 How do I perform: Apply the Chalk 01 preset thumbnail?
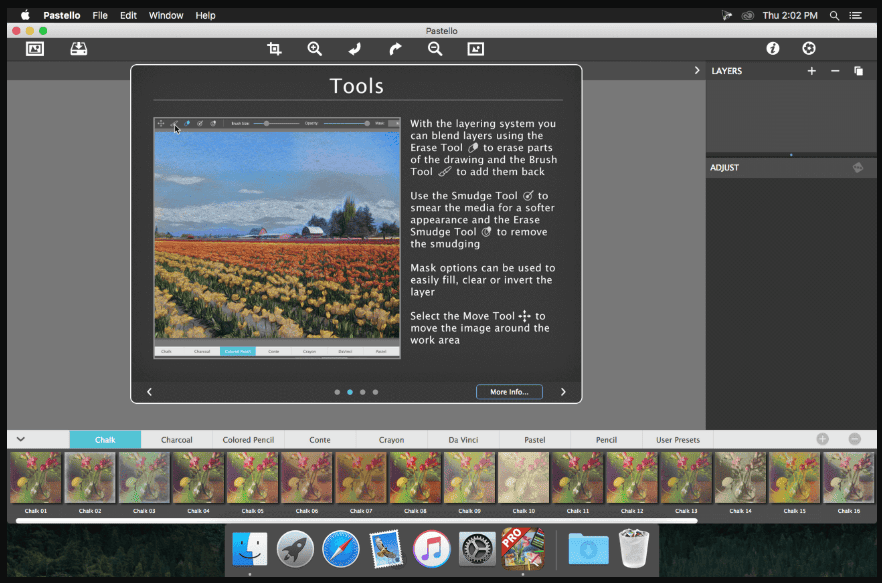click(36, 478)
